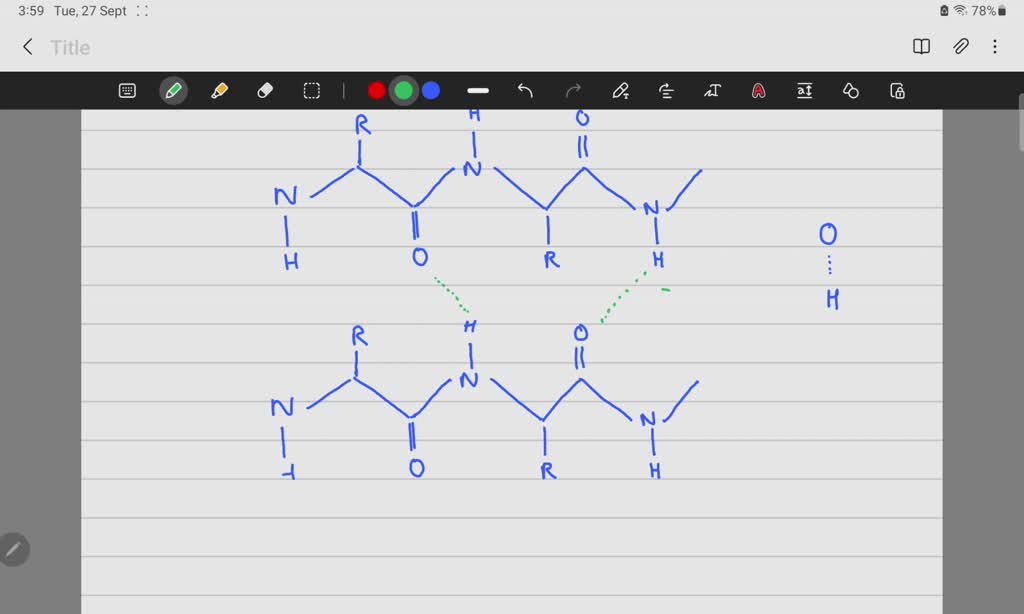Click the Title field to rename note
This screenshot has height=614, width=1024.
(x=70, y=47)
